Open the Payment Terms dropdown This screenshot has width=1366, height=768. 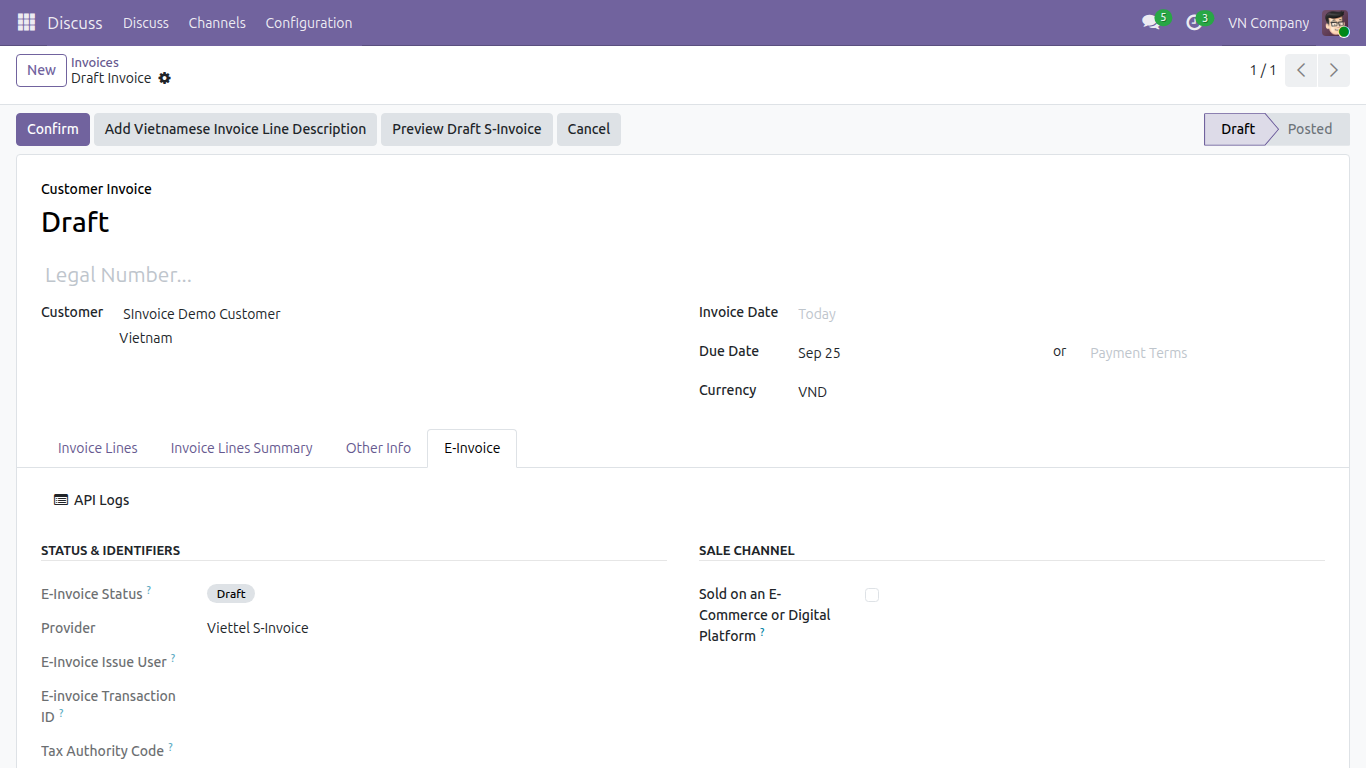(x=1207, y=353)
